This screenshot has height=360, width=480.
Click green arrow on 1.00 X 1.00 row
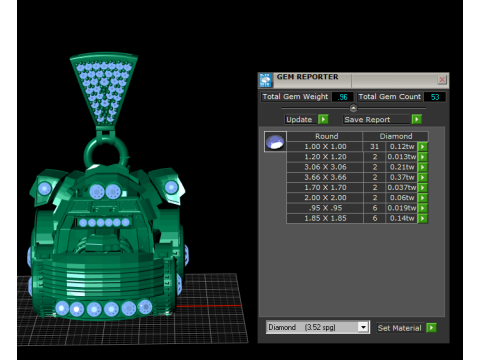pyautogui.click(x=423, y=147)
